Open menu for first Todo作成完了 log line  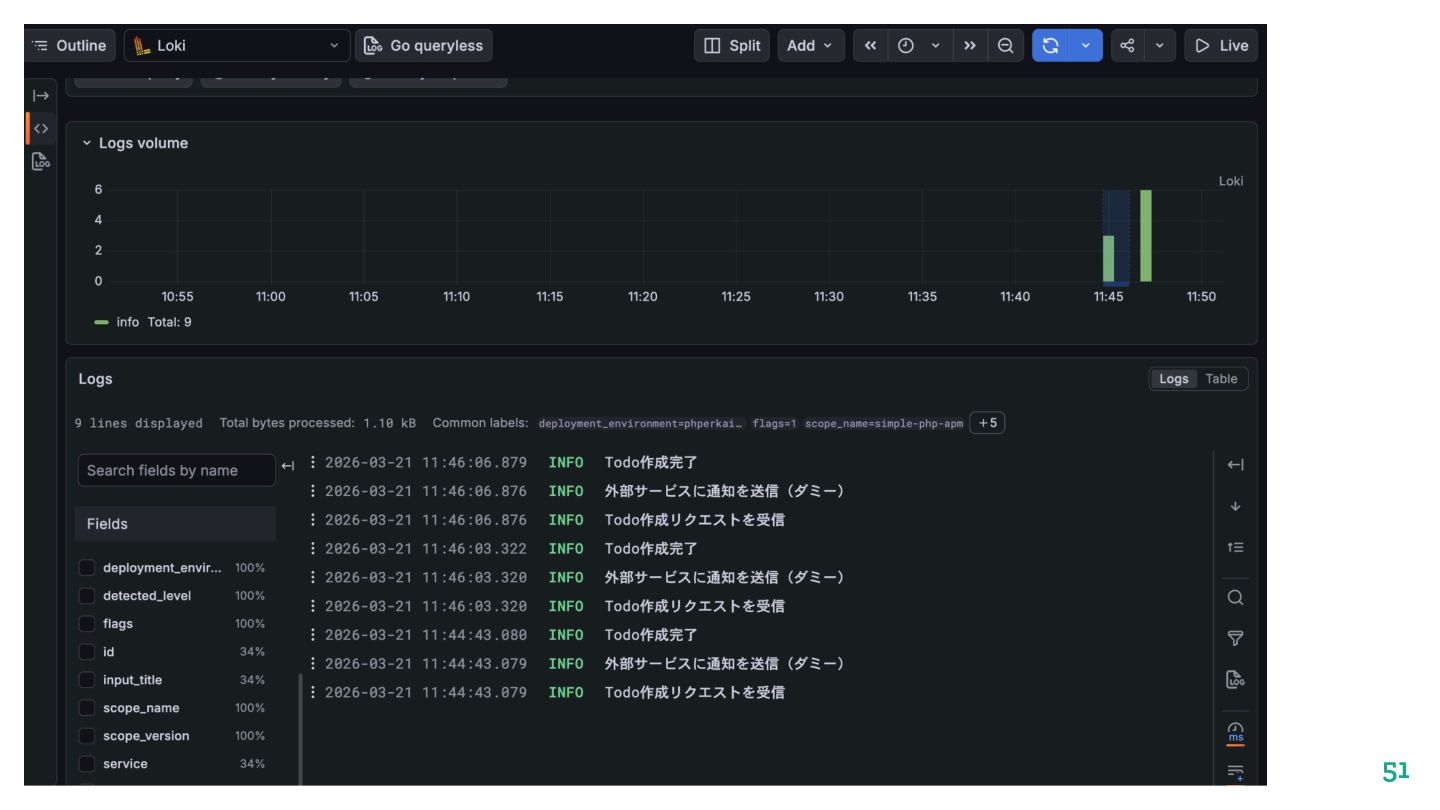(313, 462)
